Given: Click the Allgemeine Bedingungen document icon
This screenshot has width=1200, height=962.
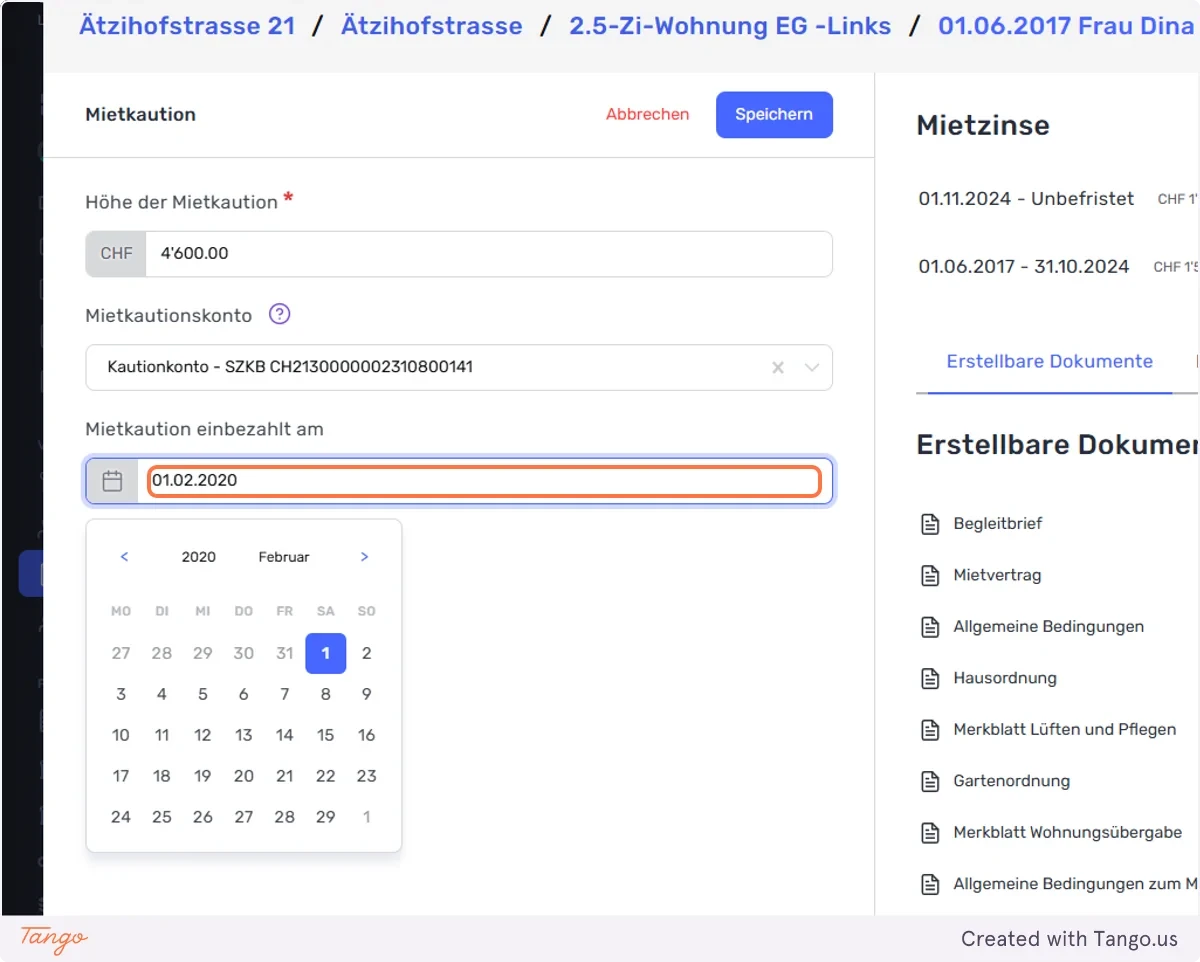Looking at the screenshot, I should click(930, 627).
